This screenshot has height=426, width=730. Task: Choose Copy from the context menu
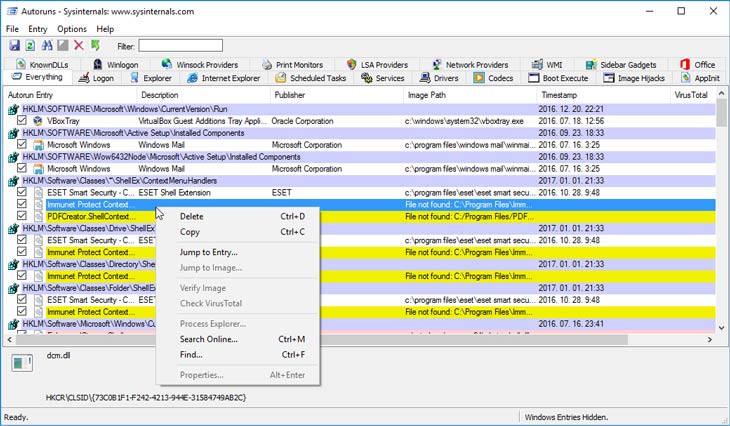(237, 232)
